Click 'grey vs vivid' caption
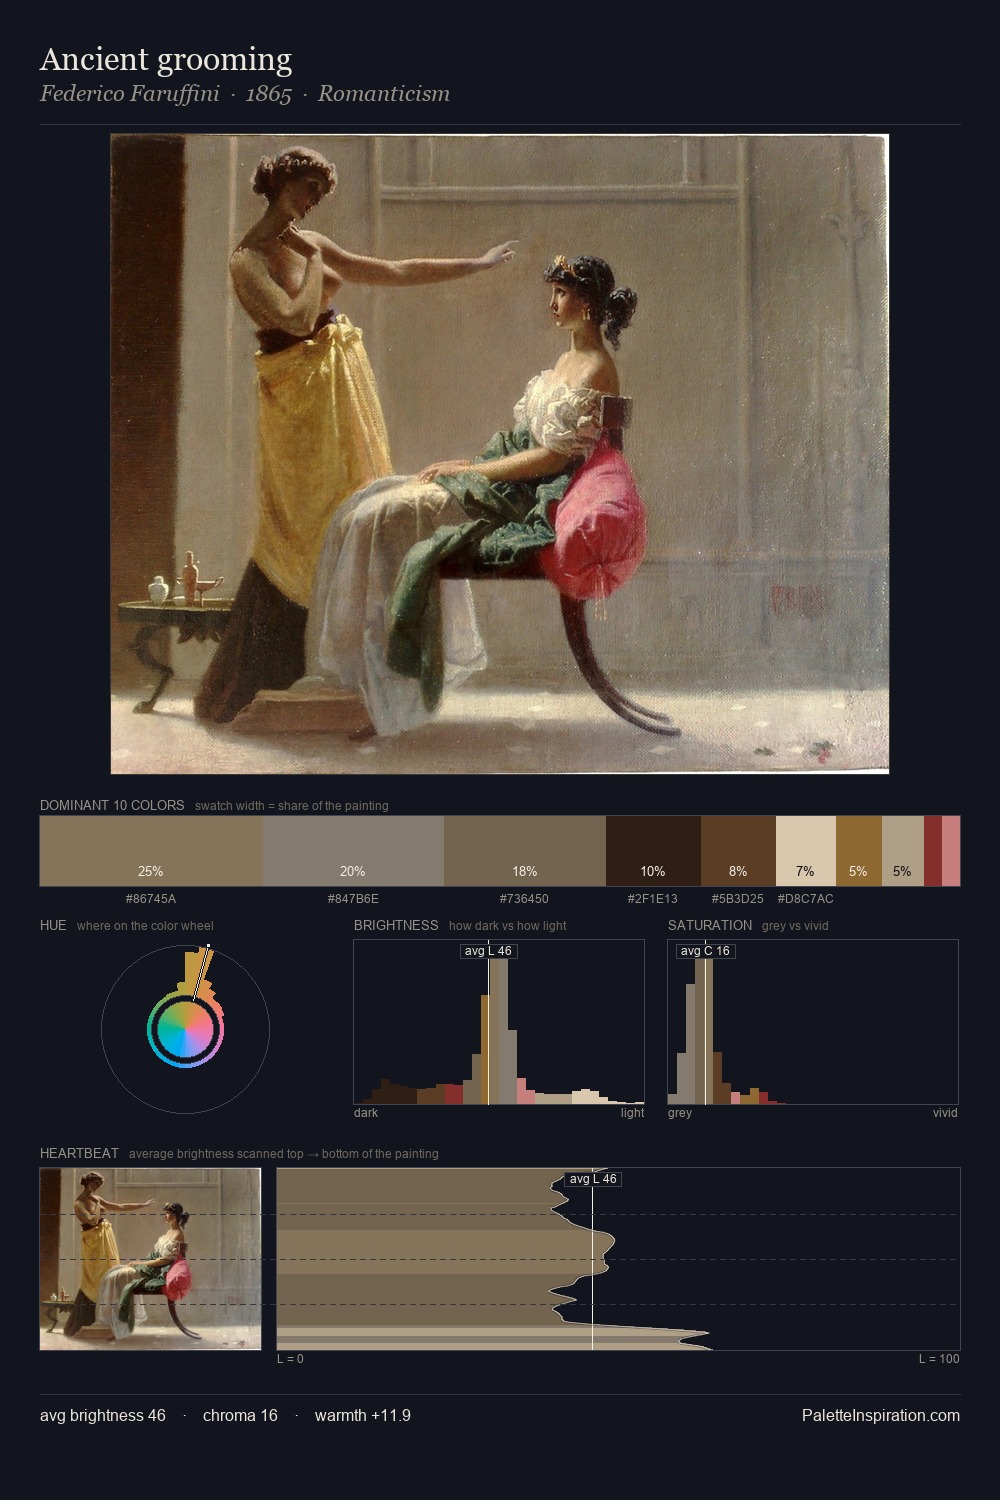Screen dimensions: 1000x1500 point(796,926)
